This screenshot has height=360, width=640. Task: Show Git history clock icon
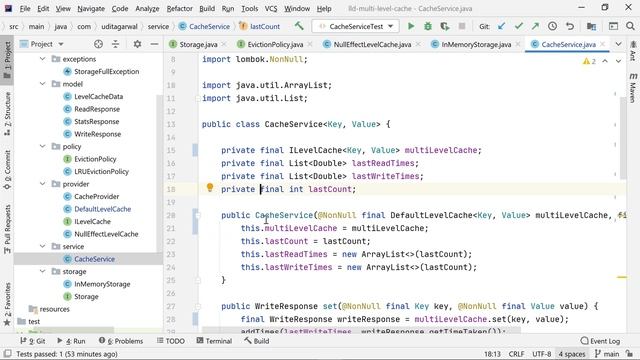tap(552, 26)
